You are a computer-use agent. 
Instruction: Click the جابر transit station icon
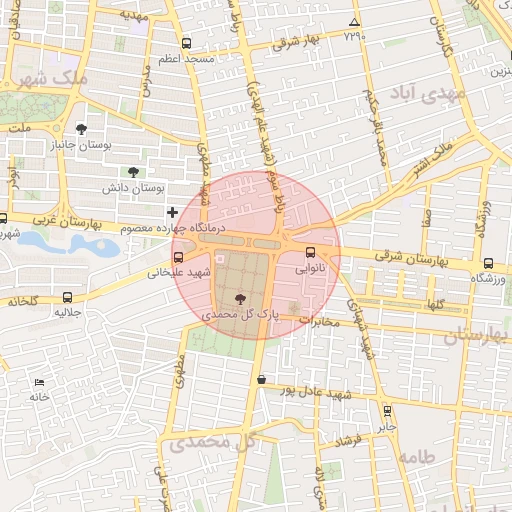(387, 411)
